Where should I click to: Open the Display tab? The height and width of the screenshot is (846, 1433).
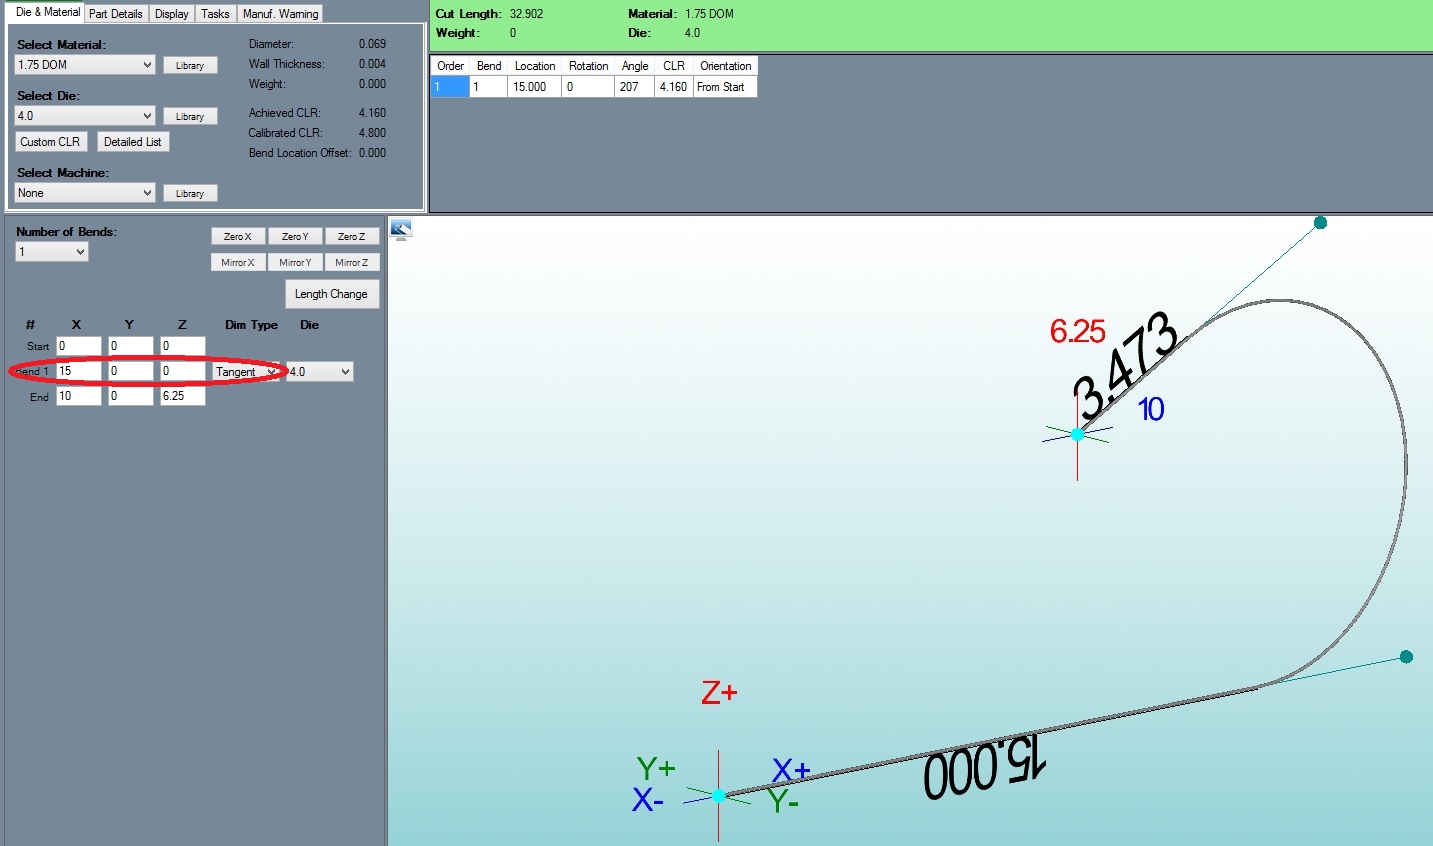pos(171,14)
